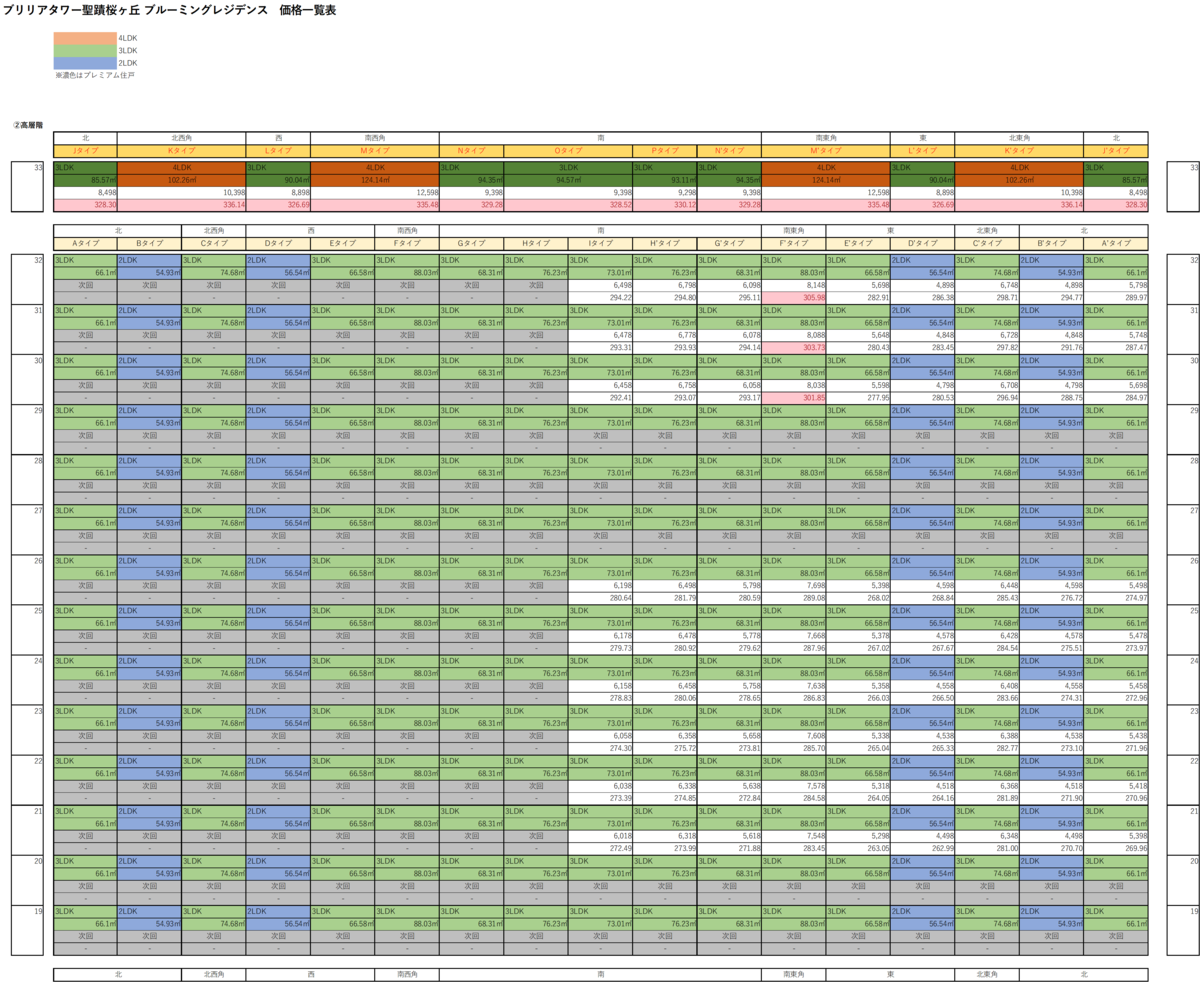The image size is (1200, 982).
Task: Click the unit-price cell '298.71'
Action: coord(987,297)
